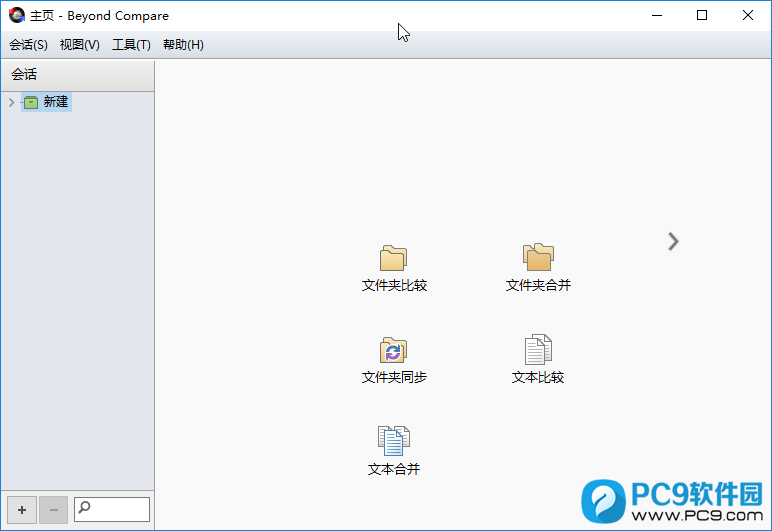
Task: Open the 帮助(H) menu
Action: pos(183,45)
